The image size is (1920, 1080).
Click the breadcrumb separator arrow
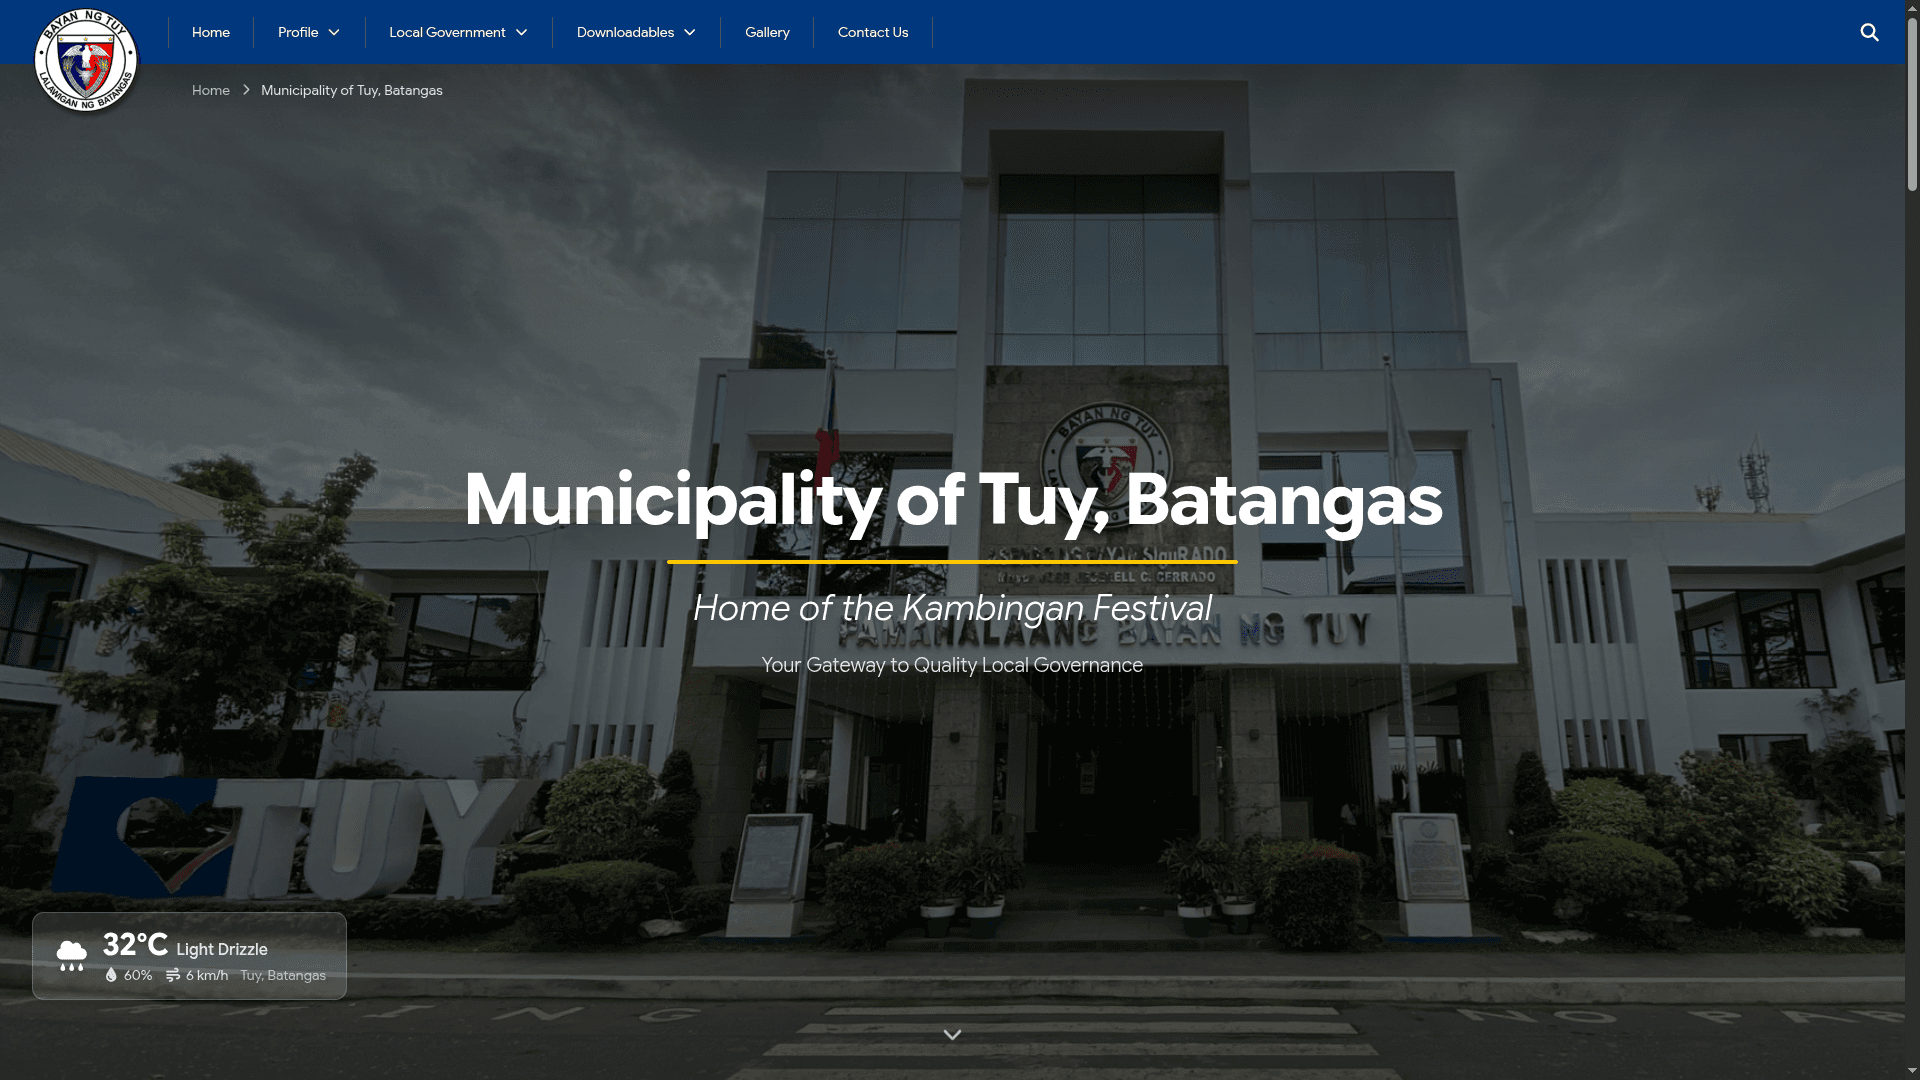point(246,90)
